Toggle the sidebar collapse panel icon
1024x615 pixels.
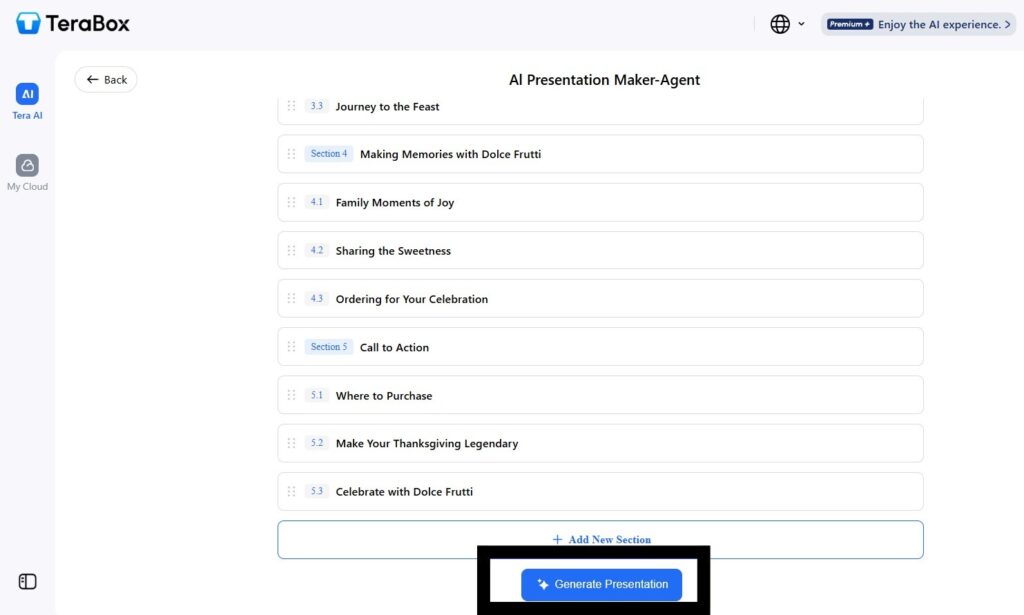click(27, 581)
